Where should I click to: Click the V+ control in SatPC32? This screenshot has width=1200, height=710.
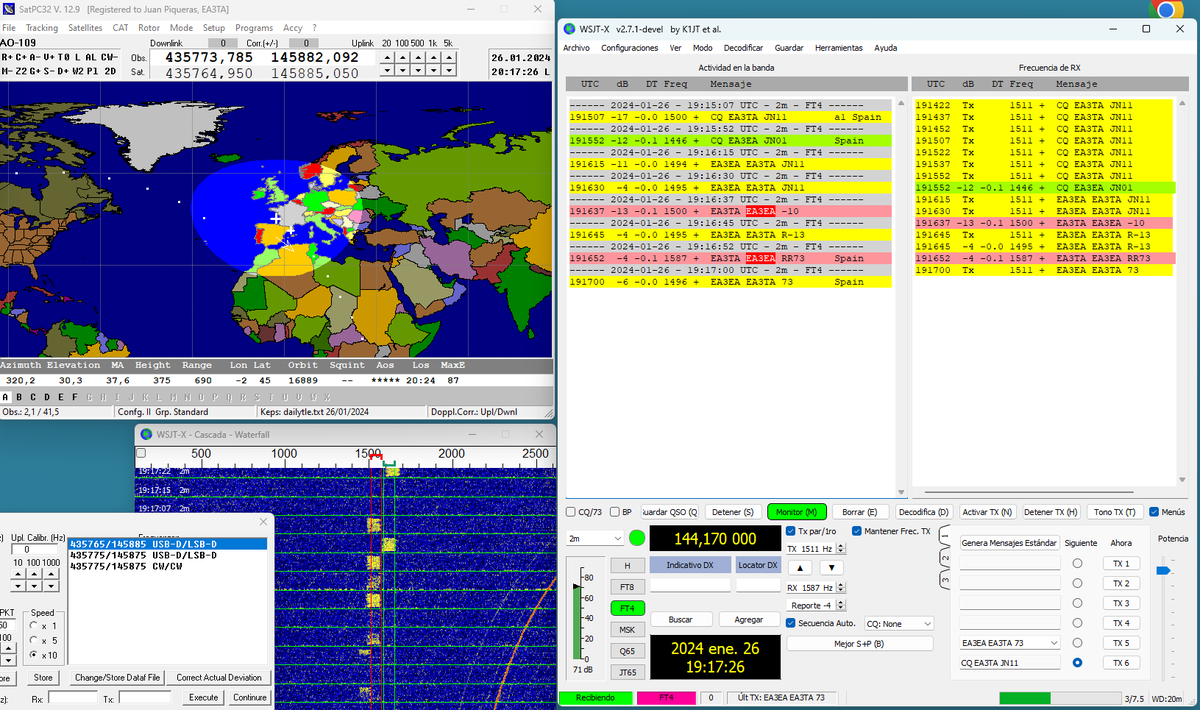click(x=49, y=57)
